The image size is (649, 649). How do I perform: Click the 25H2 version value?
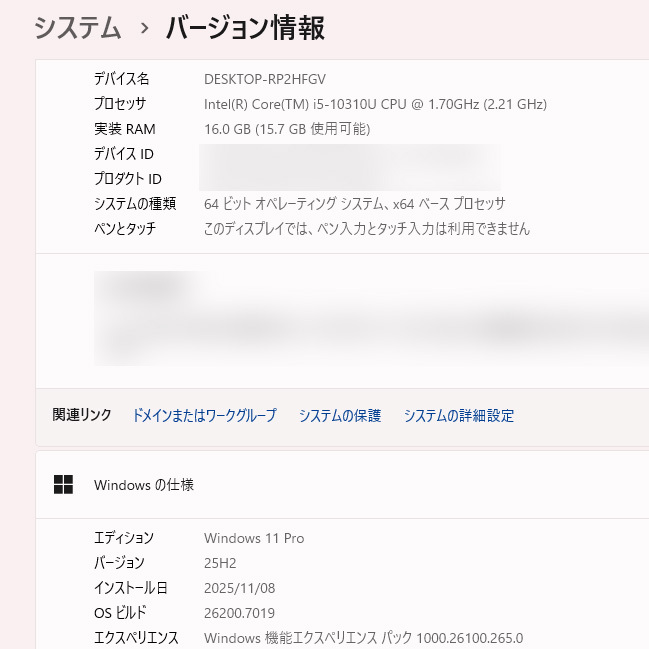click(x=220, y=563)
